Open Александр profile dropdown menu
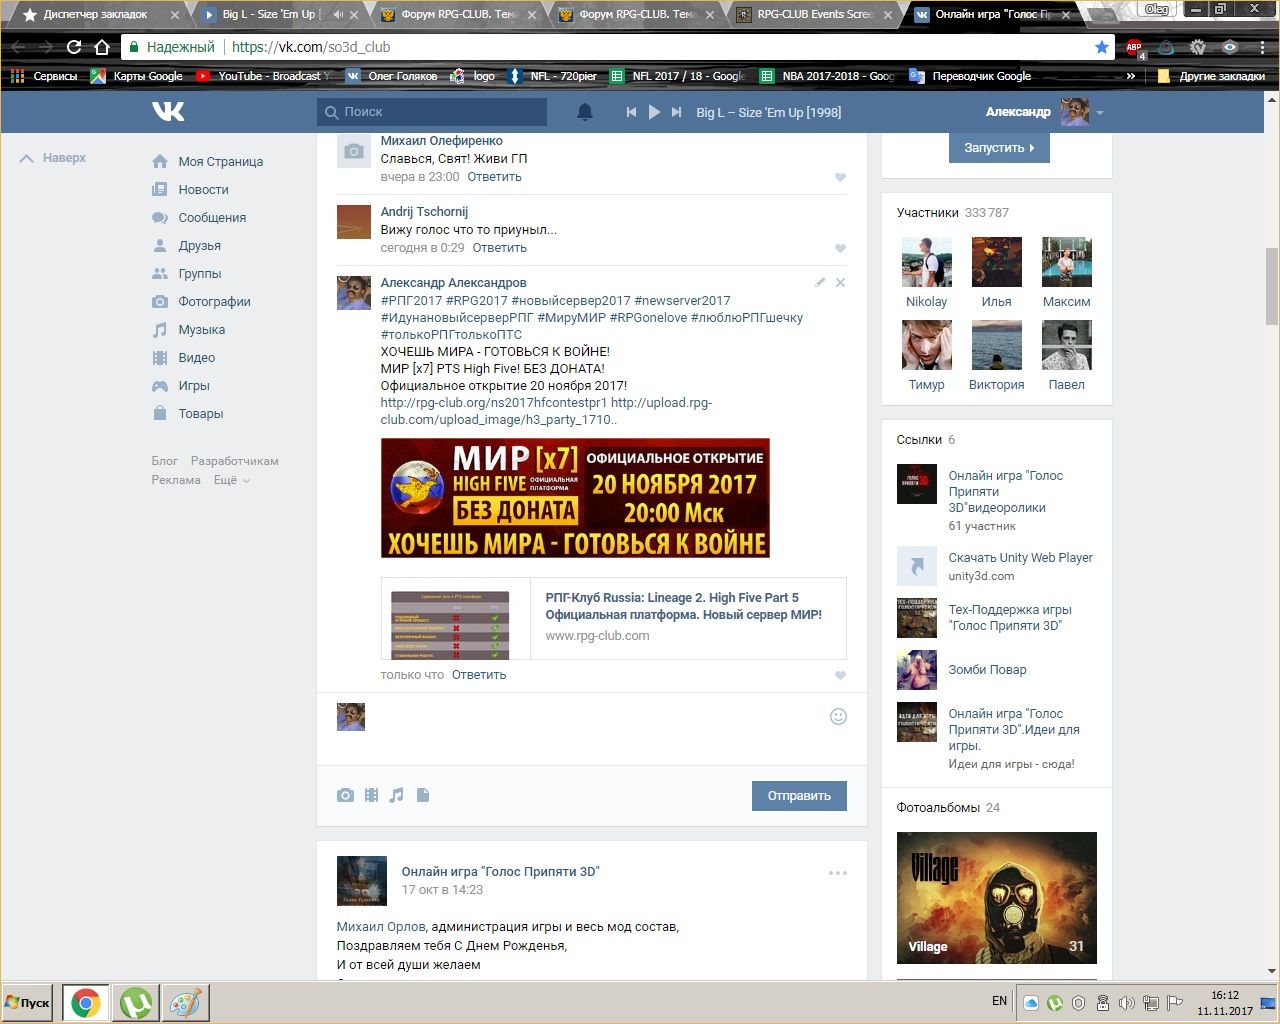1280x1024 pixels. click(1044, 112)
